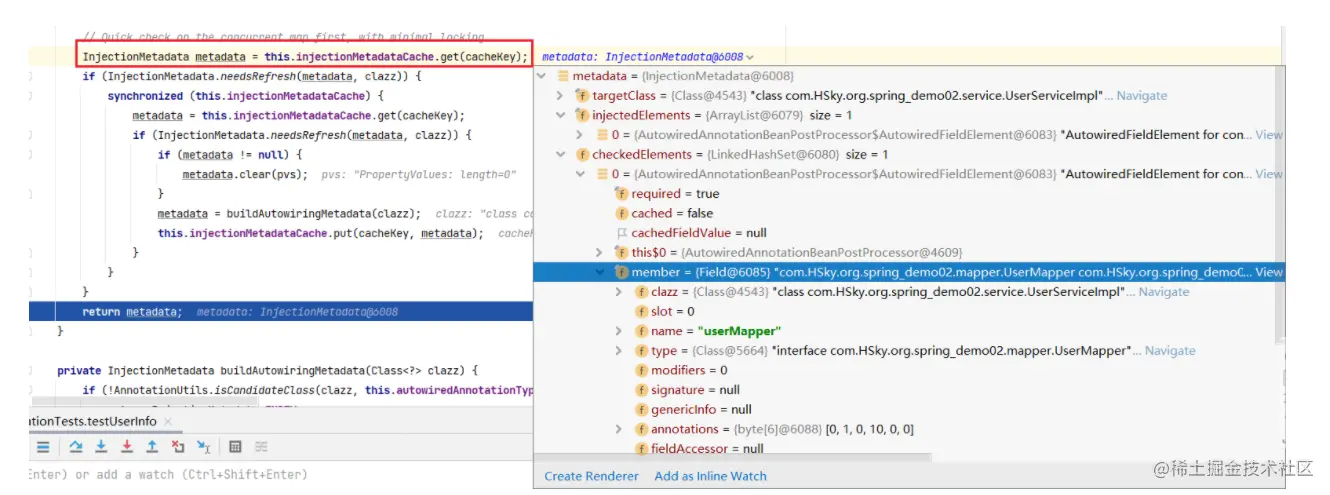
Task: Select the slot = 0 row
Action: pos(673,311)
